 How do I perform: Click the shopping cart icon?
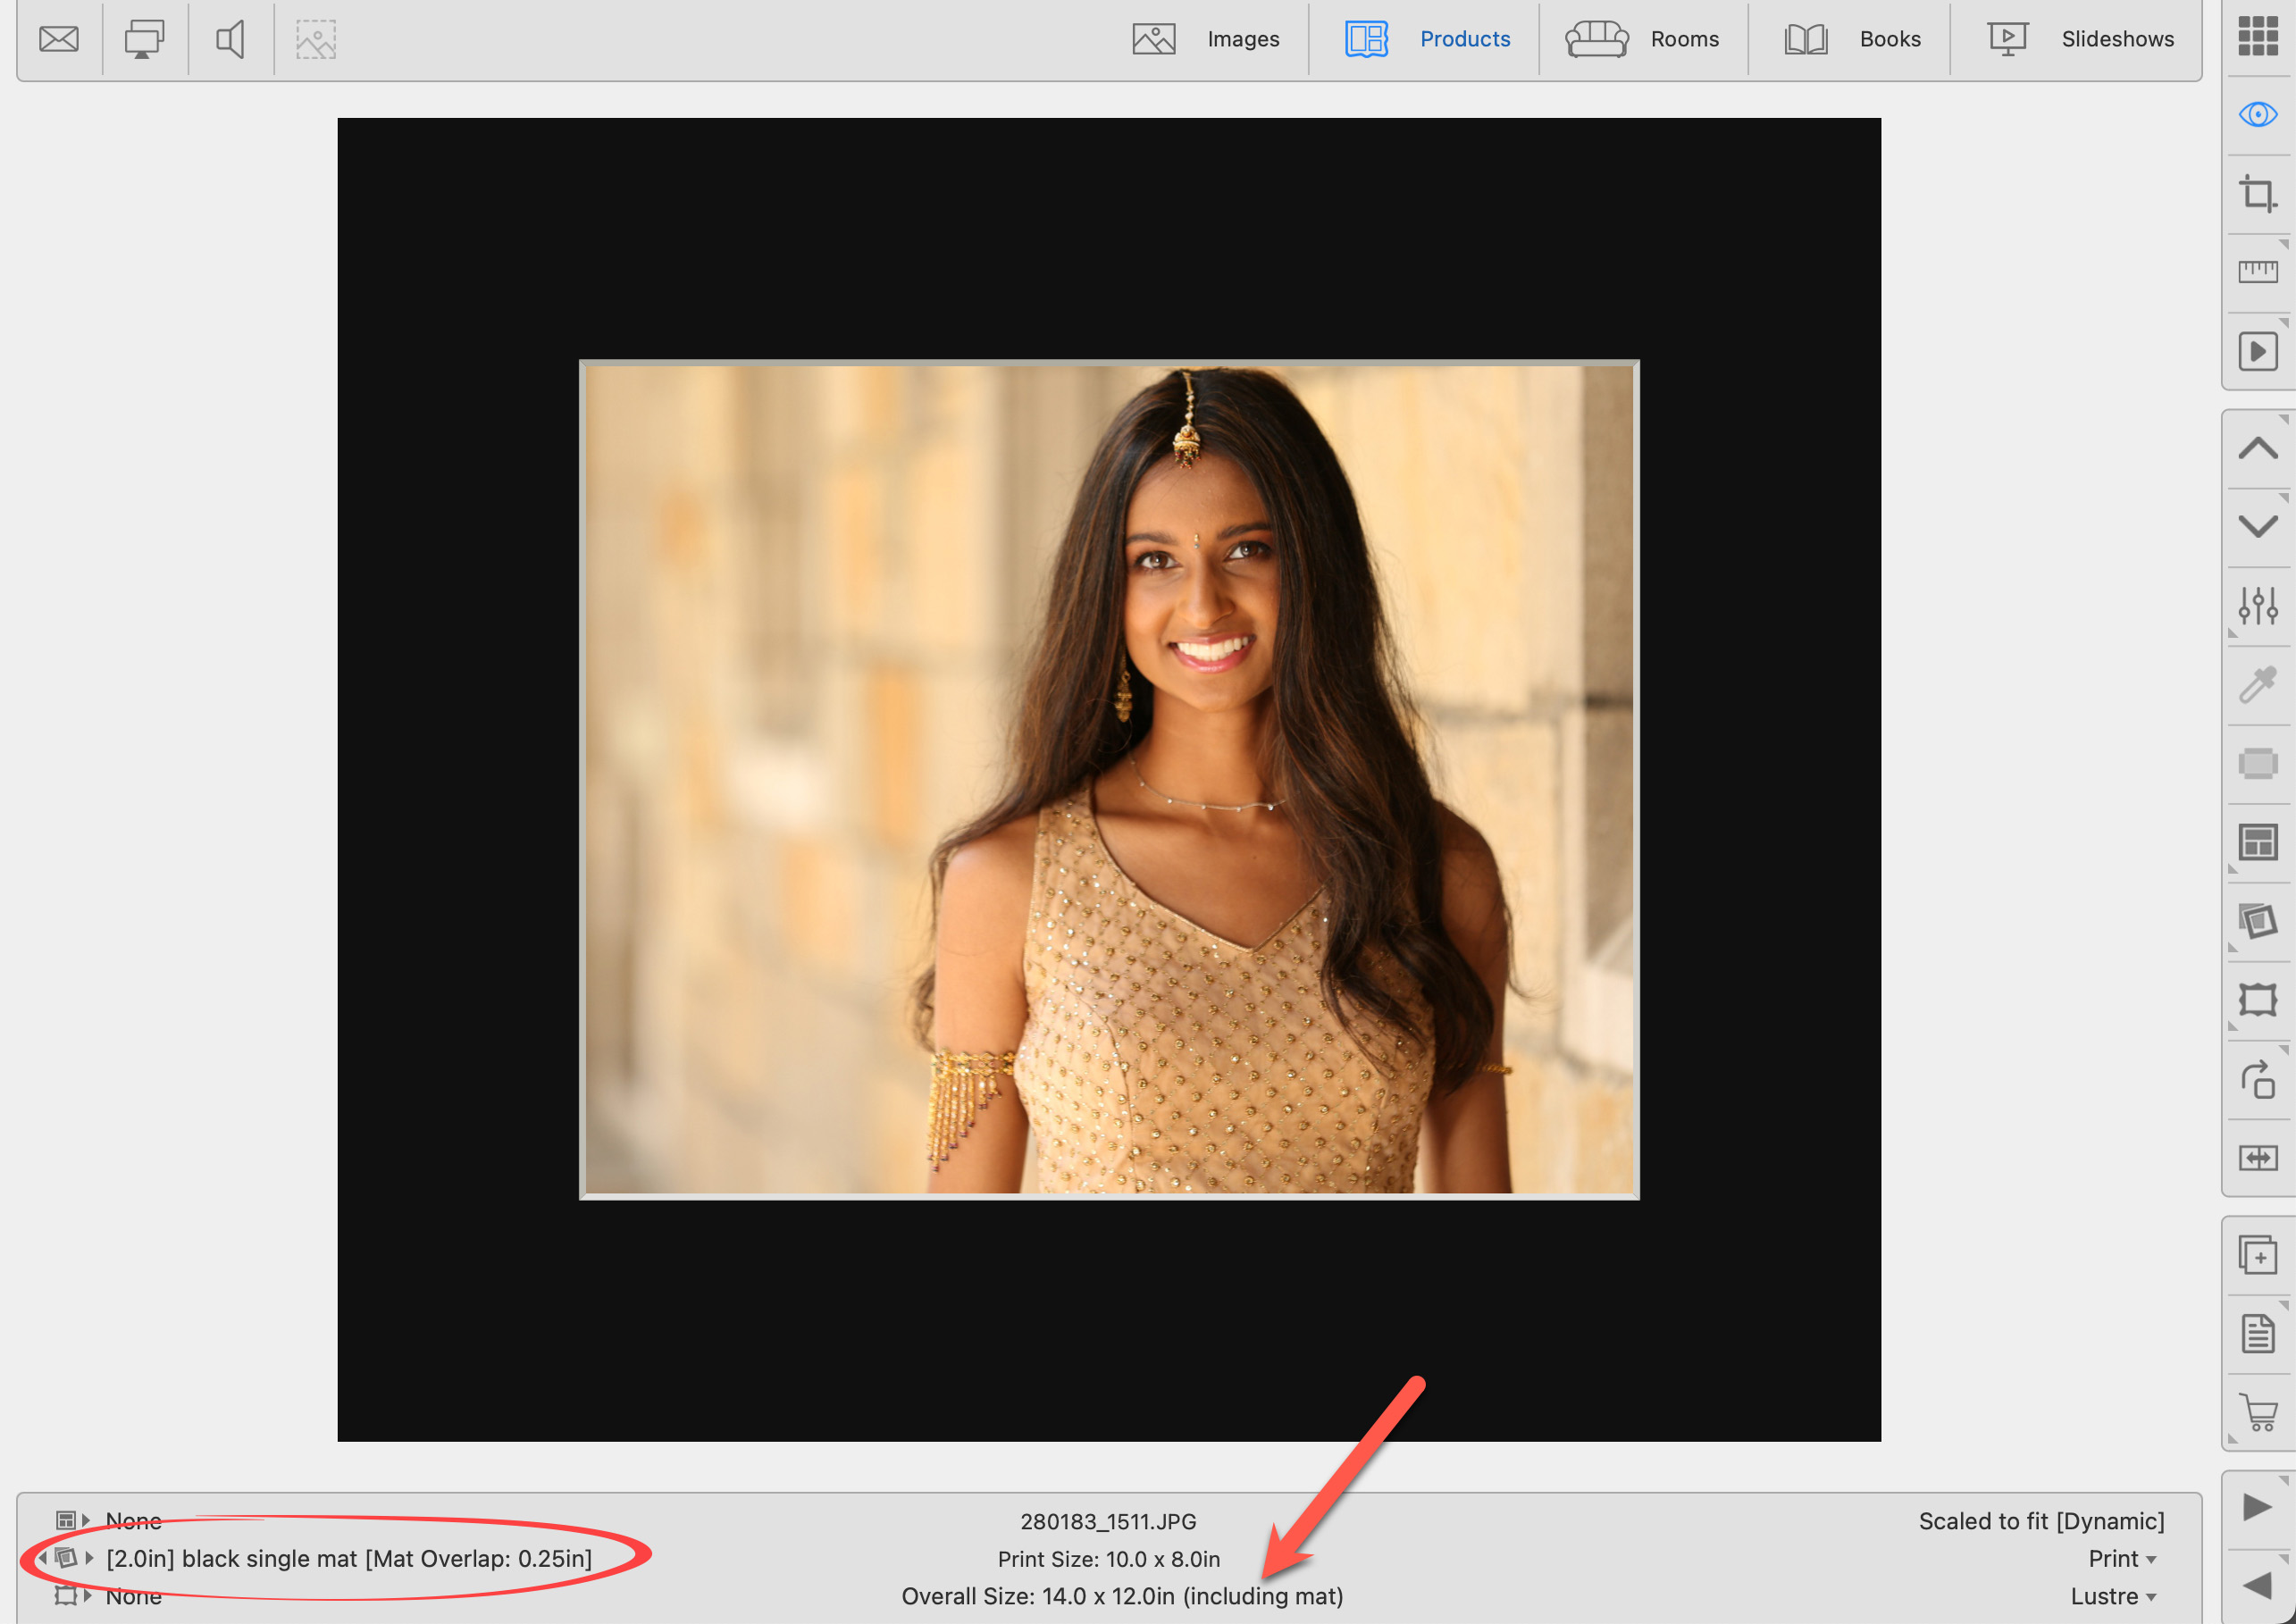coord(2257,1412)
